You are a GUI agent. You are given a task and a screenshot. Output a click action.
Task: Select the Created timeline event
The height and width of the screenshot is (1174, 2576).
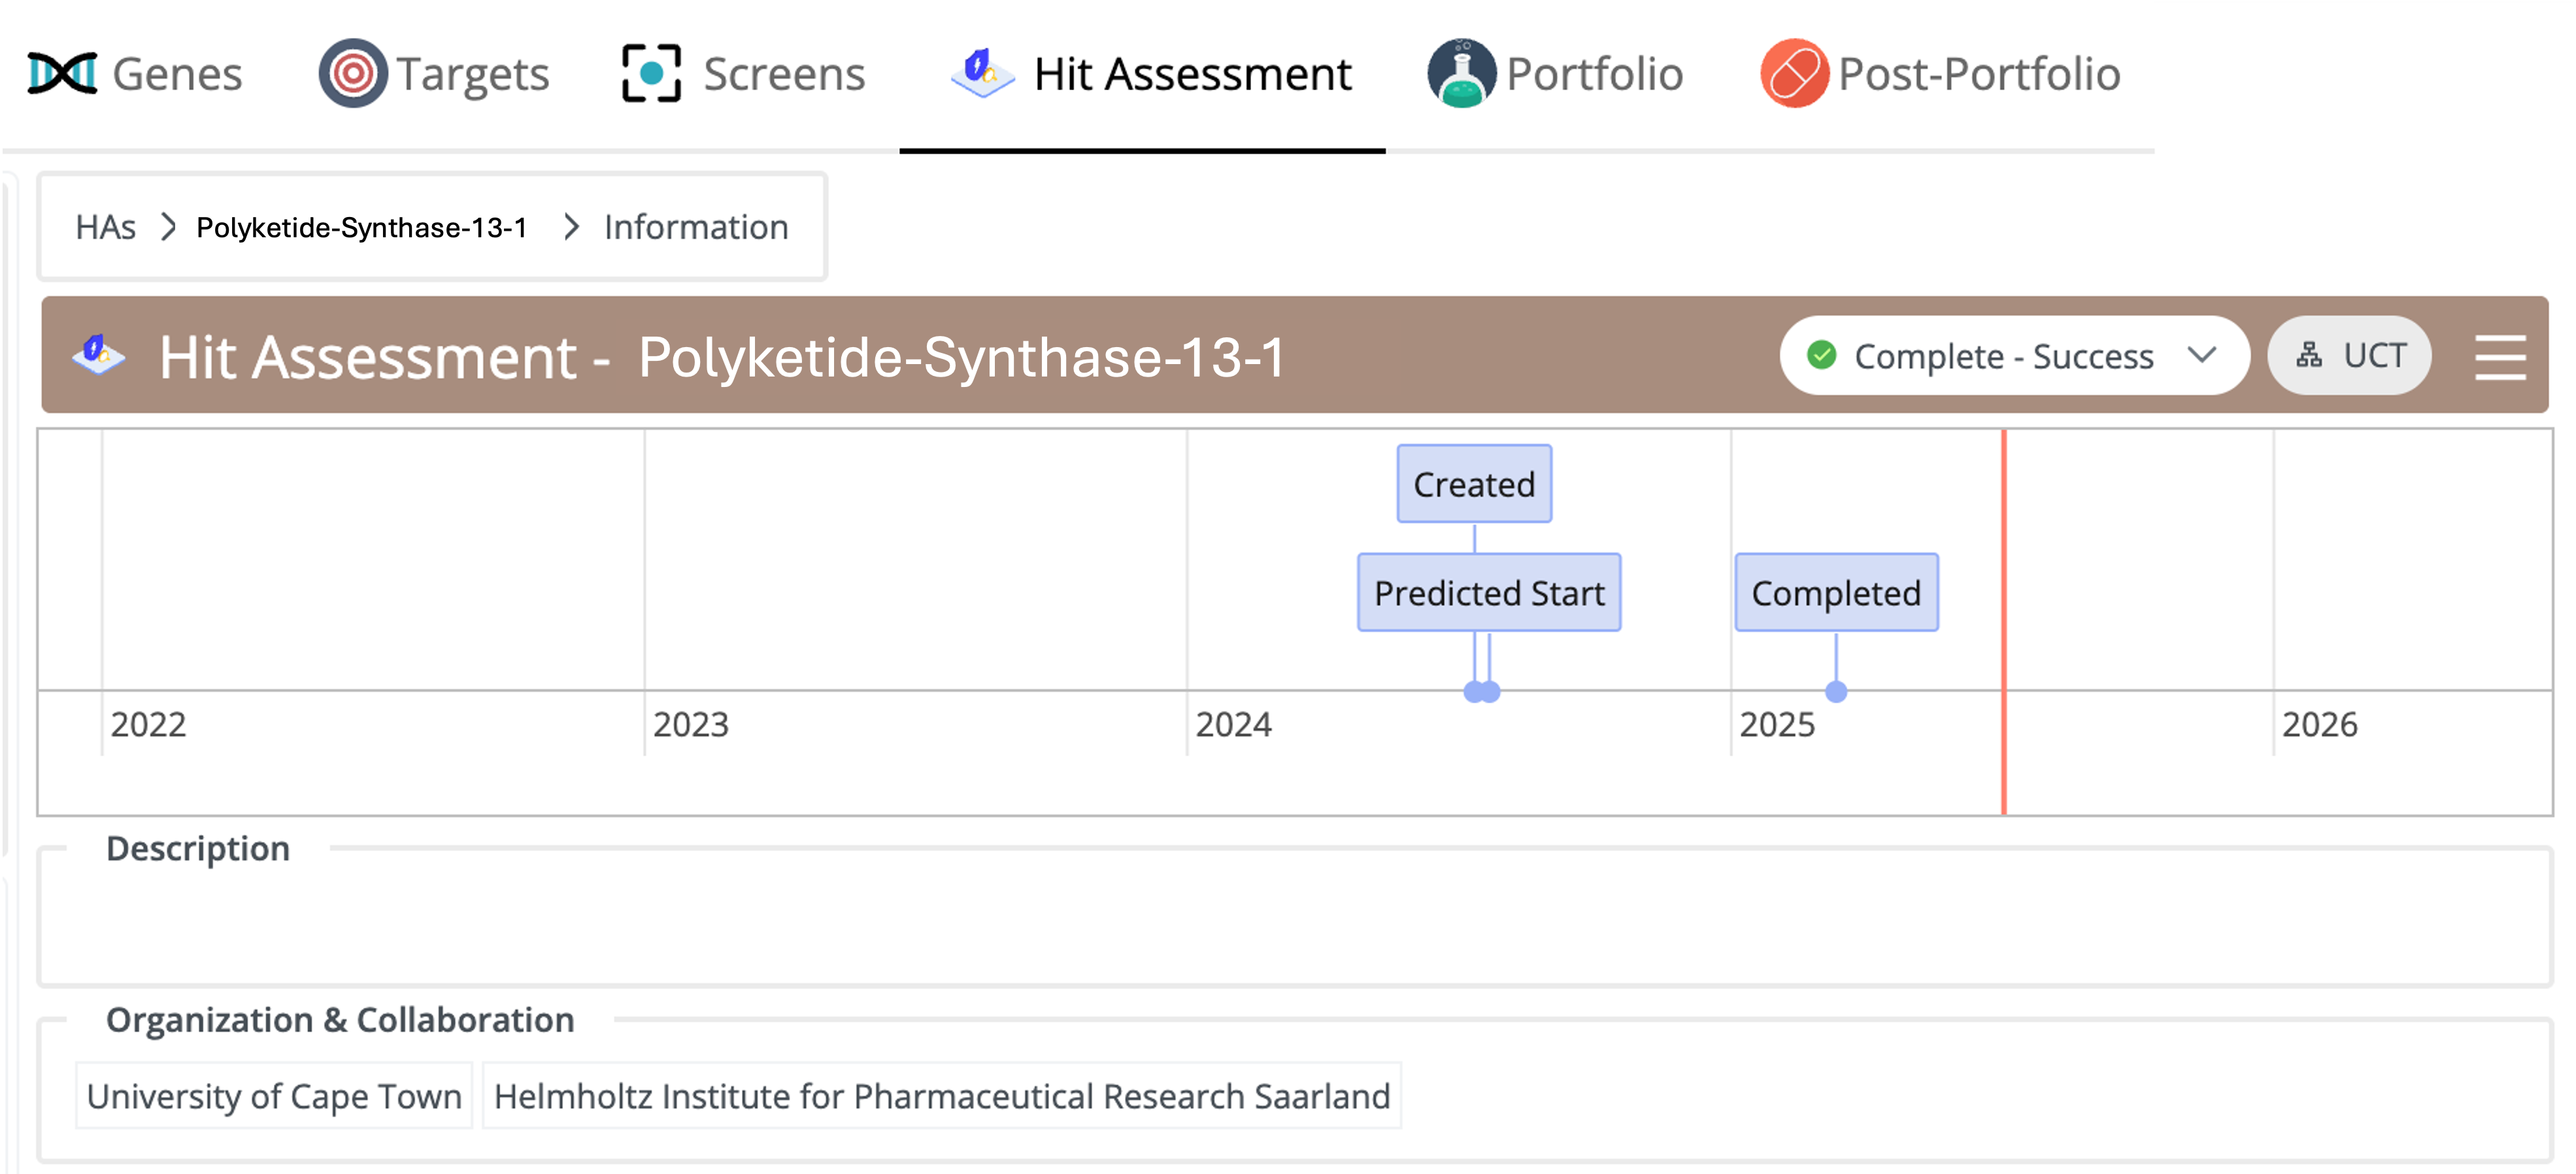[x=1474, y=484]
